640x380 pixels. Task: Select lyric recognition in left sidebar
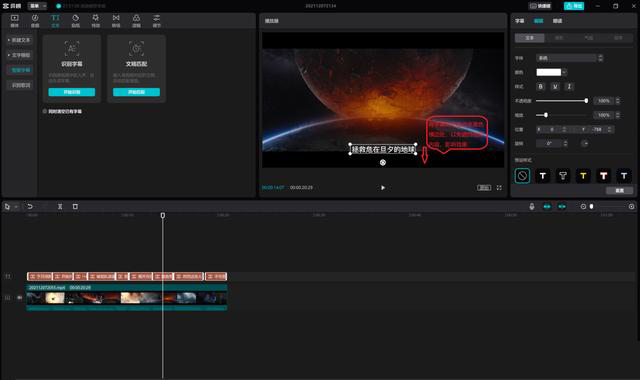point(20,85)
